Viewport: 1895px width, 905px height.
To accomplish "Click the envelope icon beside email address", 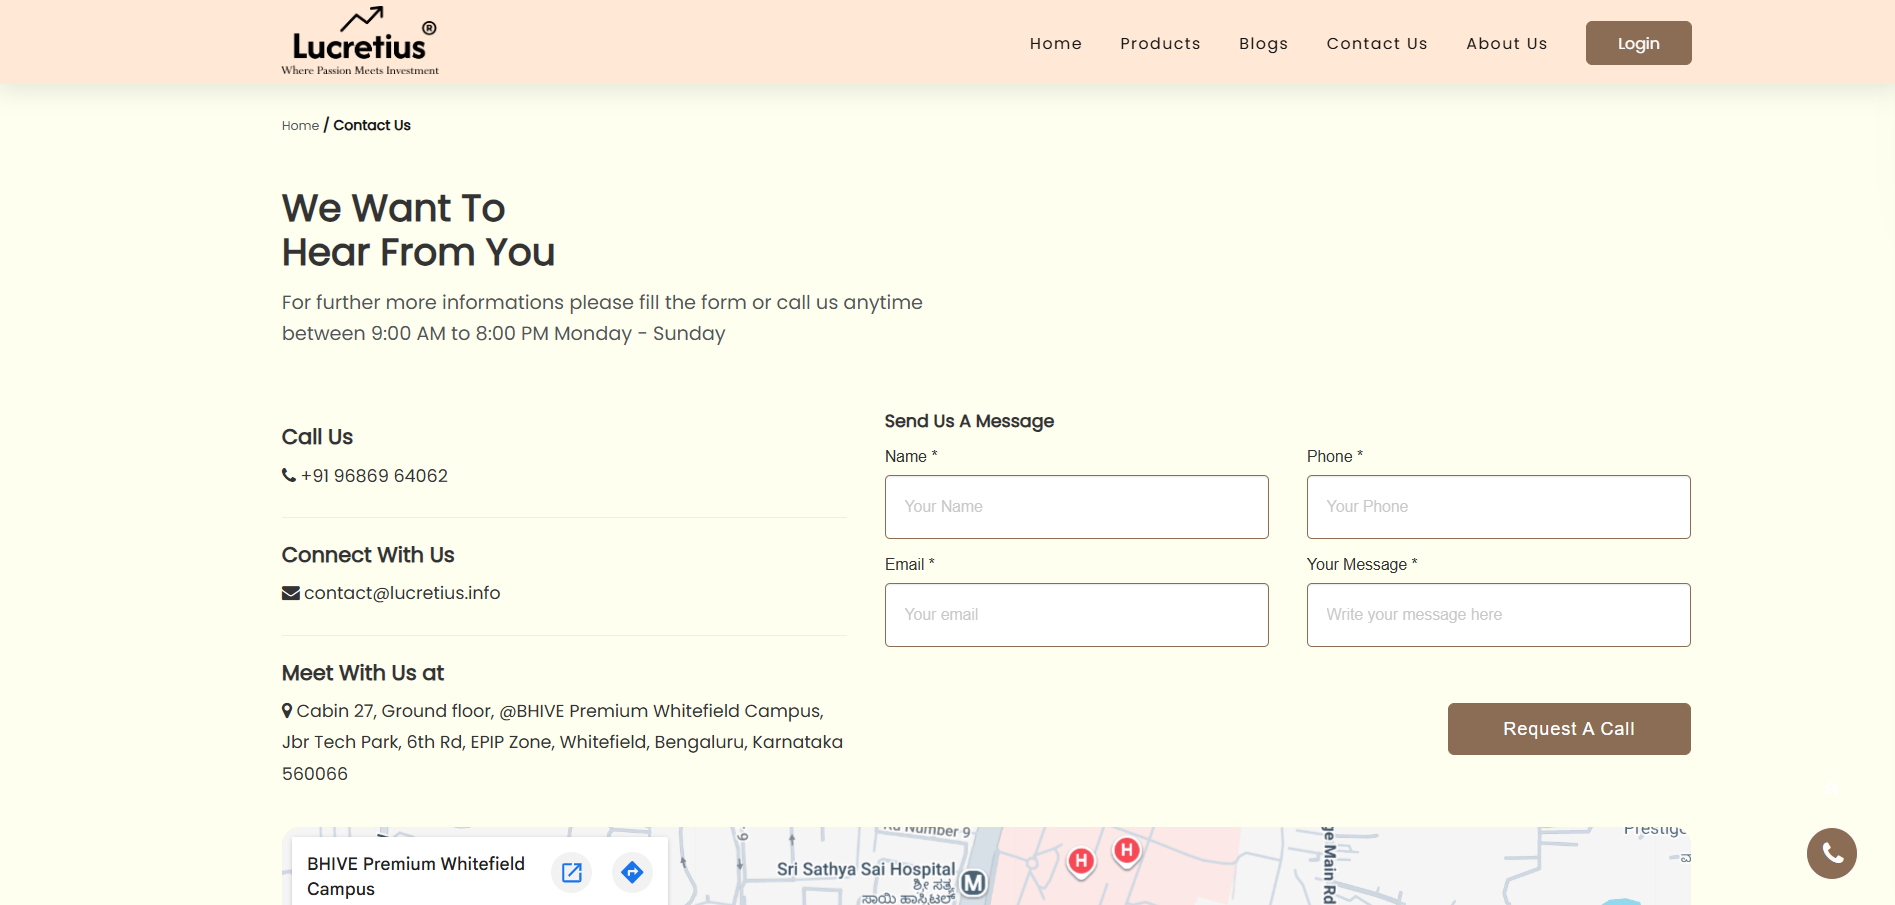I will pos(291,593).
